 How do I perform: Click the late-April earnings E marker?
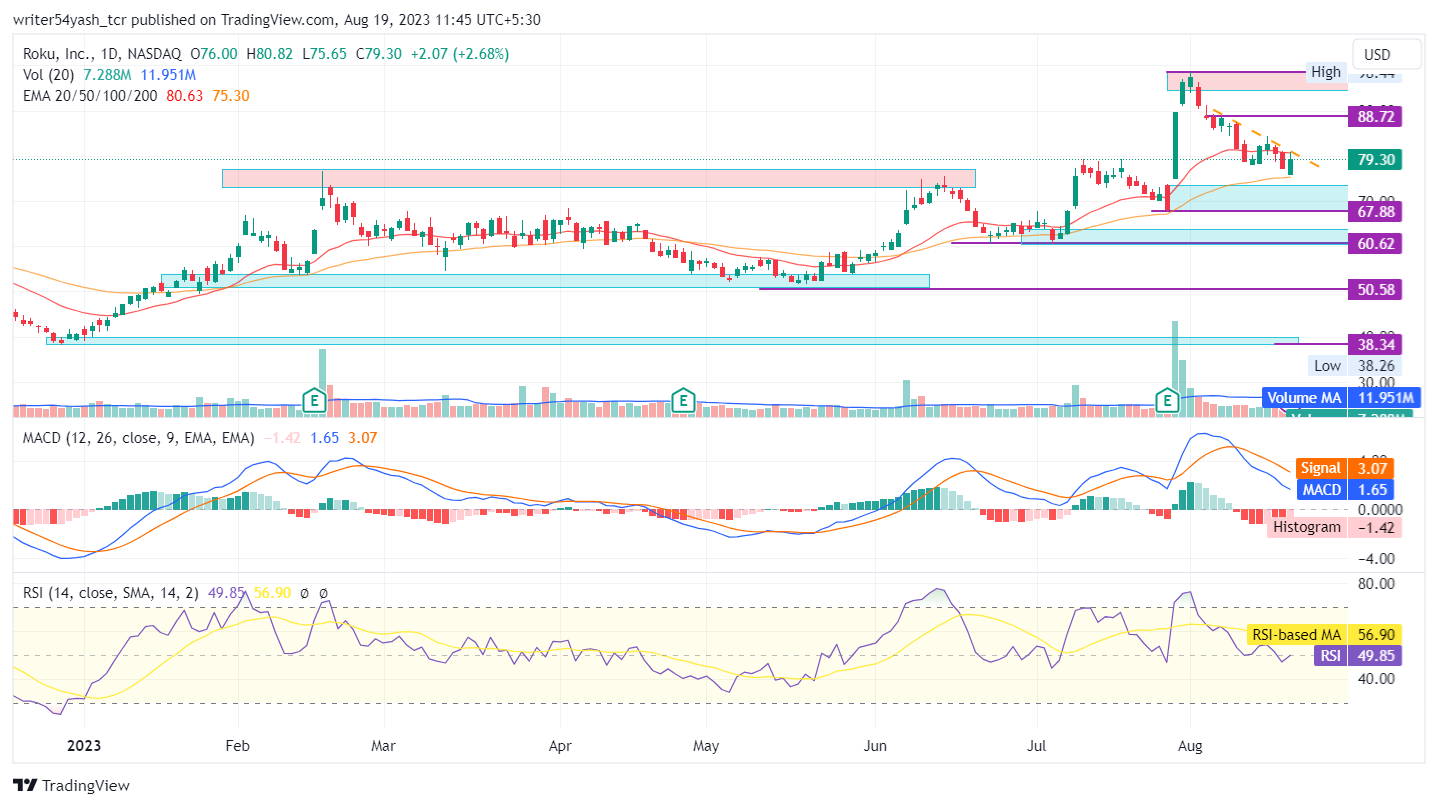pos(683,401)
